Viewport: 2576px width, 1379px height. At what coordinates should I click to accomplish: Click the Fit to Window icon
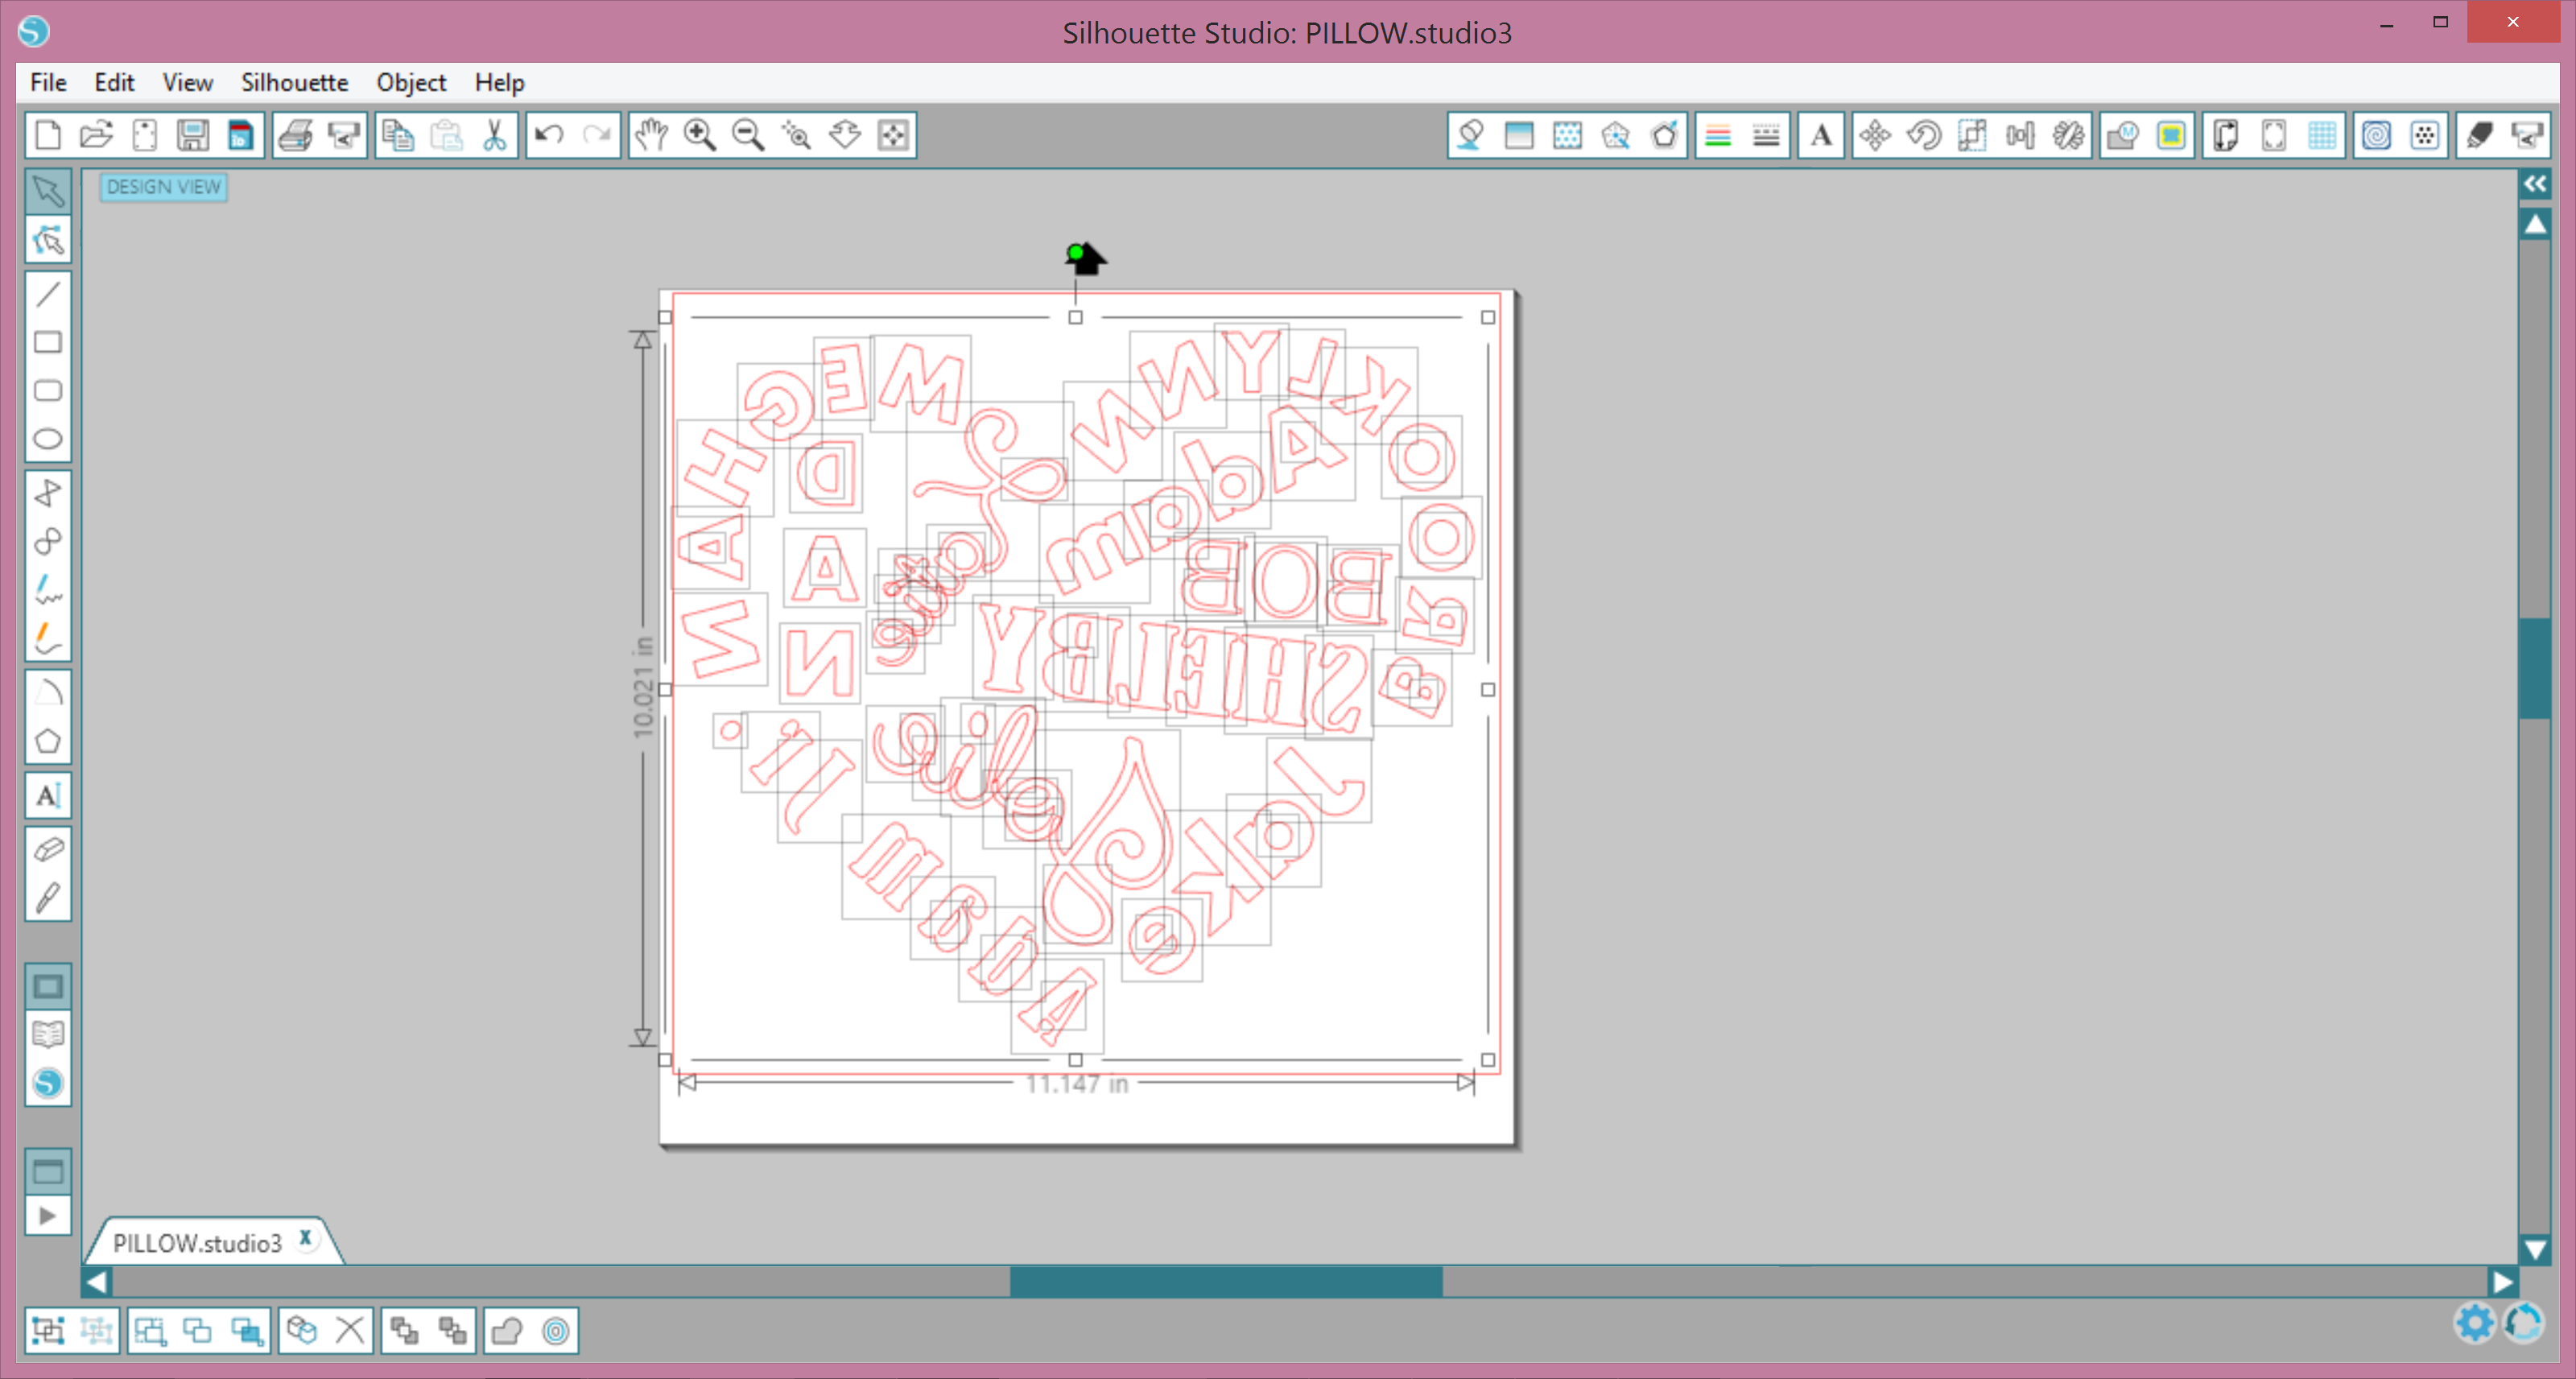(893, 135)
